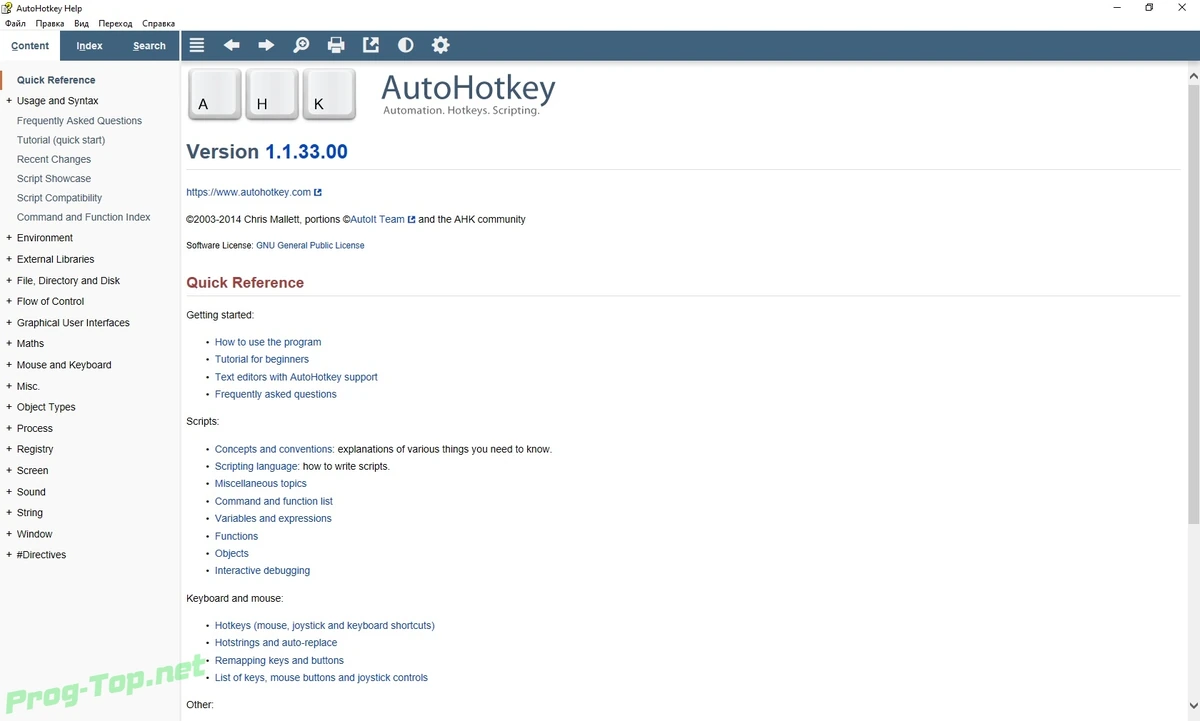Switch to the Content tab
1200x721 pixels.
coord(30,46)
